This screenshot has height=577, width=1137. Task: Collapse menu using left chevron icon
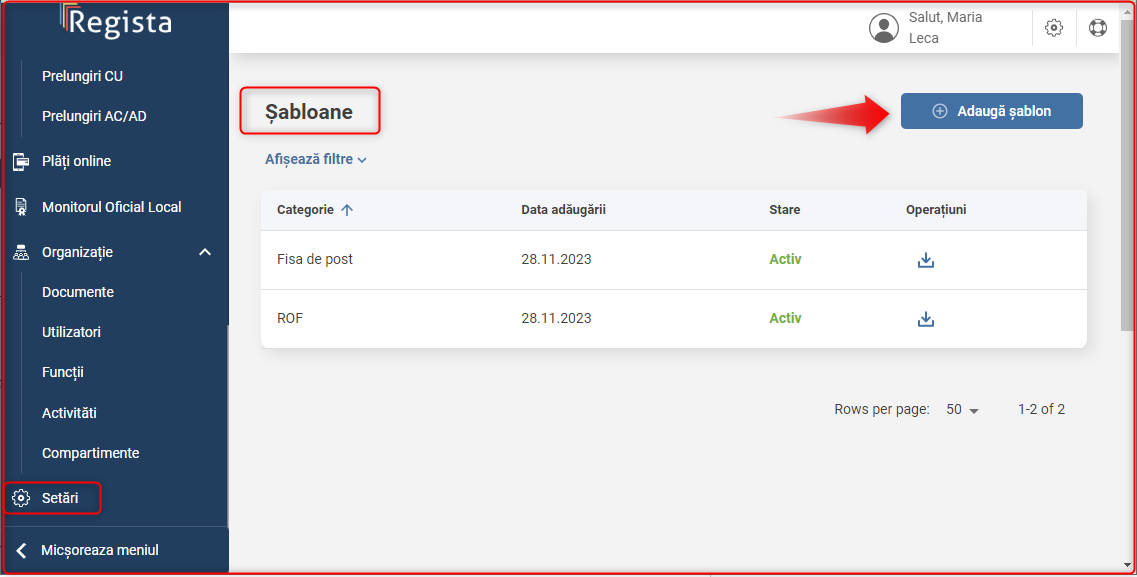tap(21, 551)
